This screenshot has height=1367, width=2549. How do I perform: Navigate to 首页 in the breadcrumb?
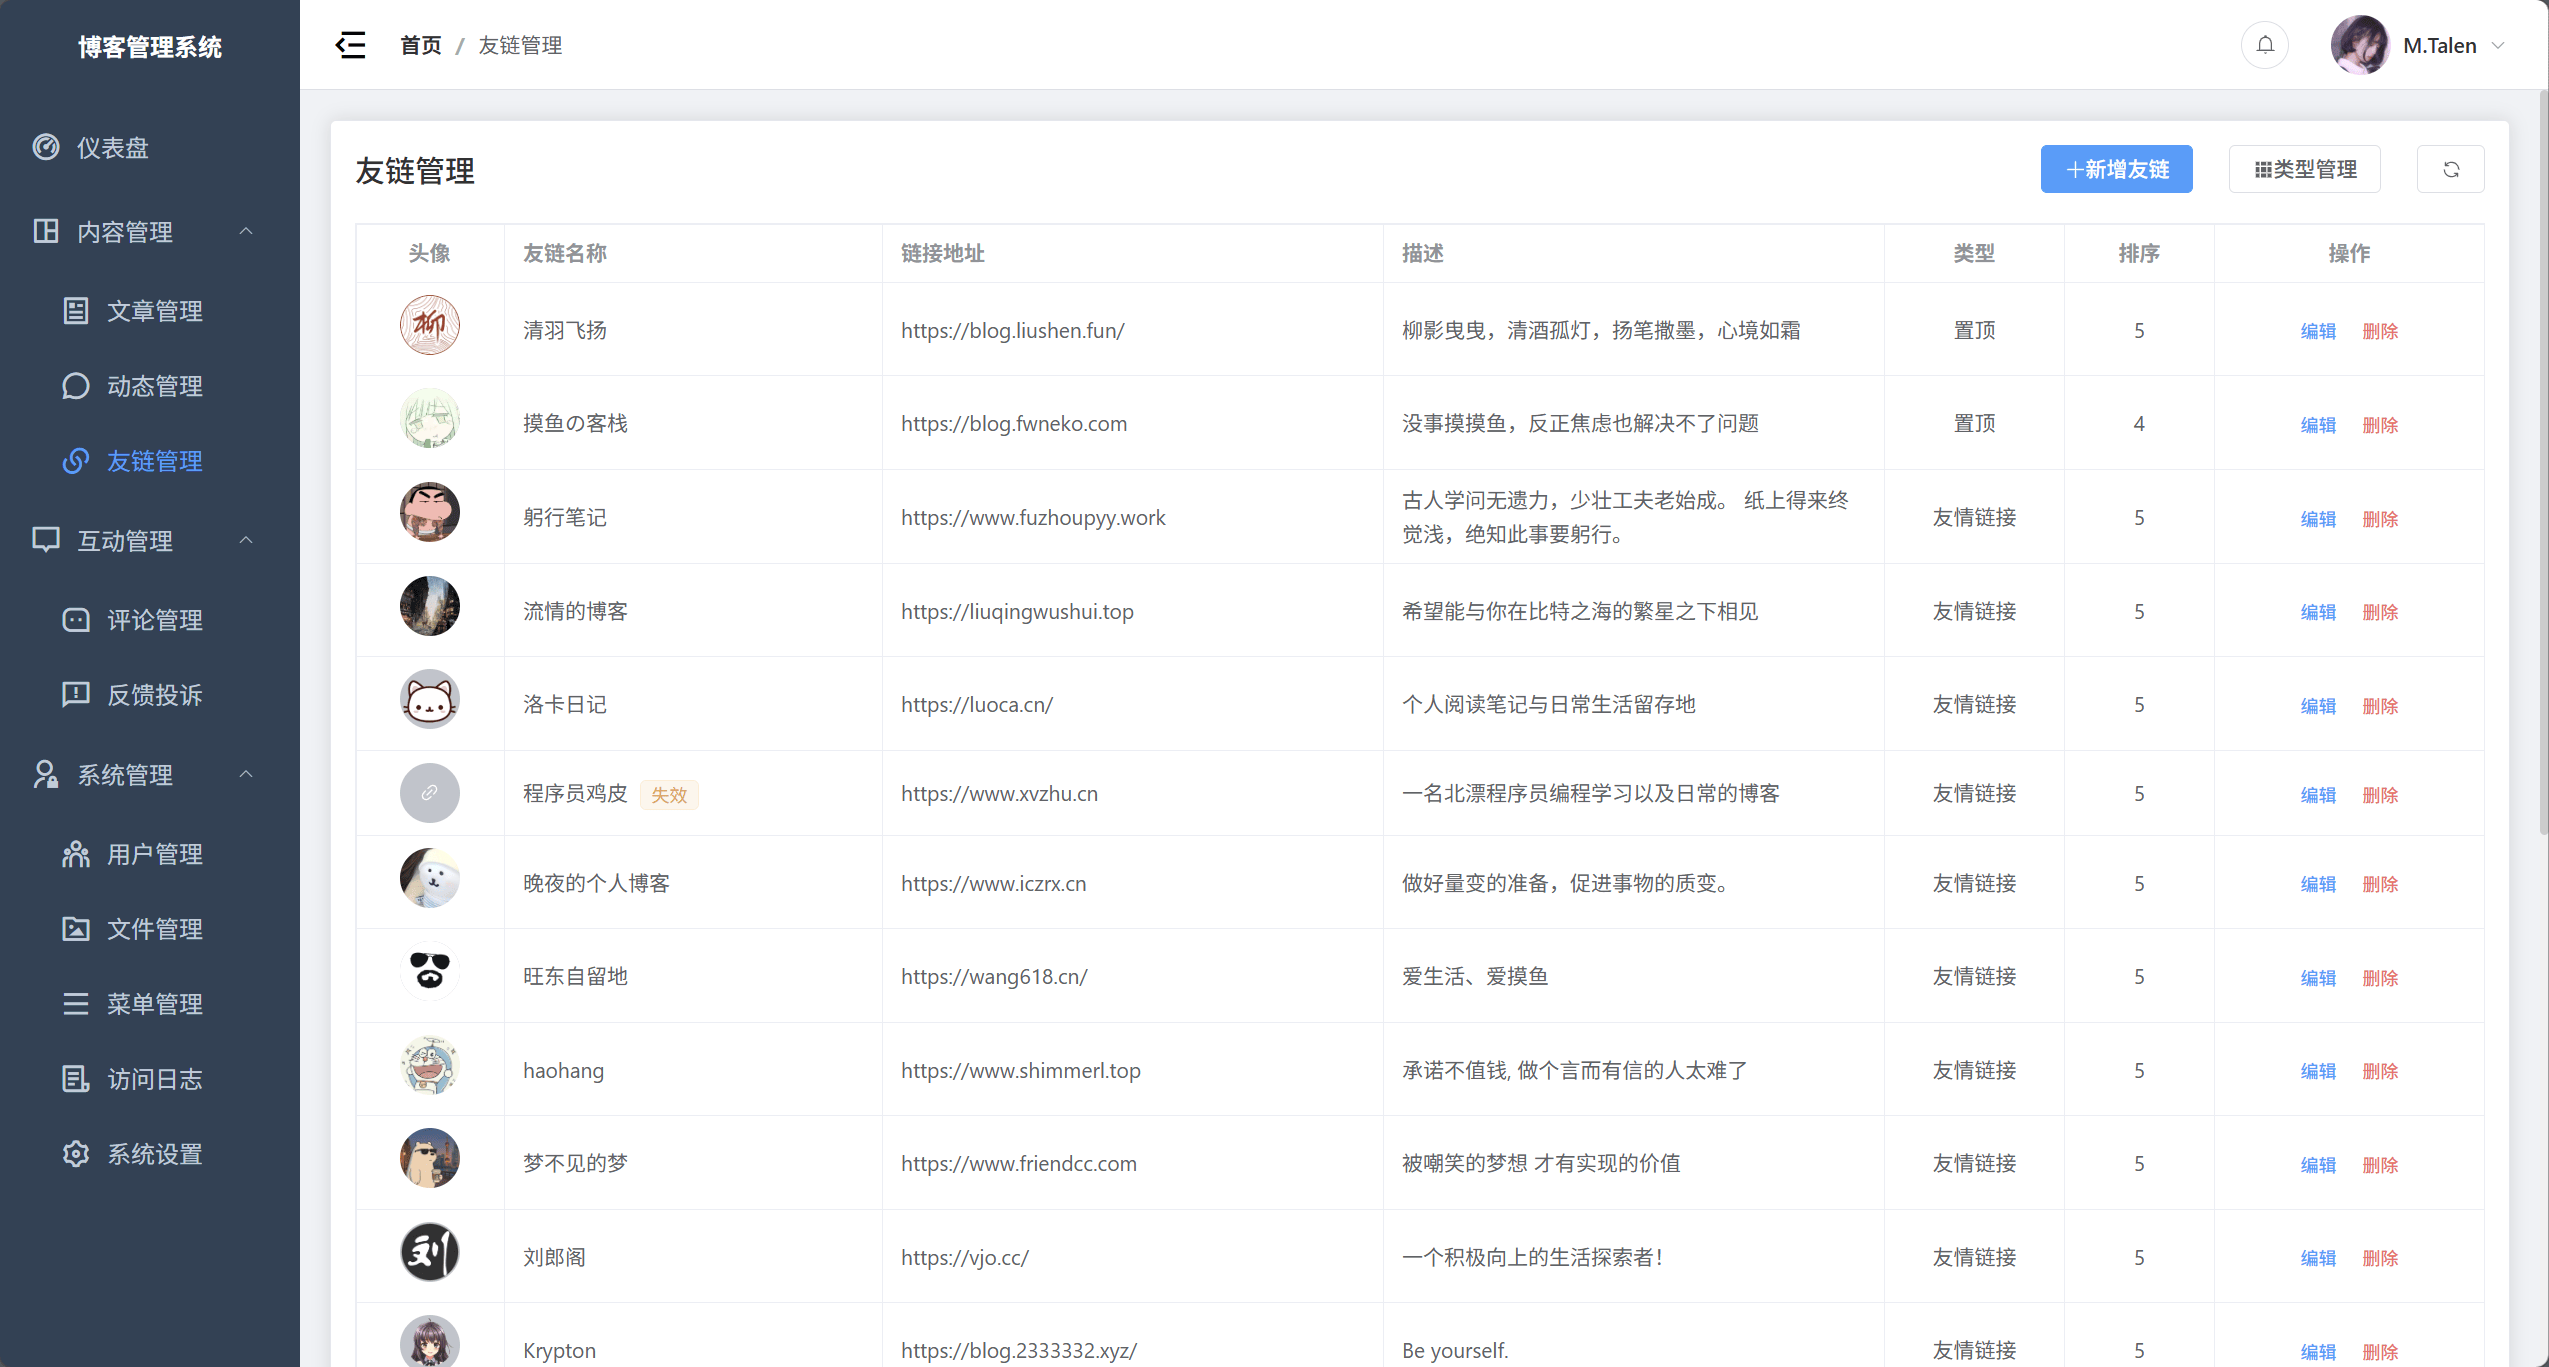tap(419, 45)
